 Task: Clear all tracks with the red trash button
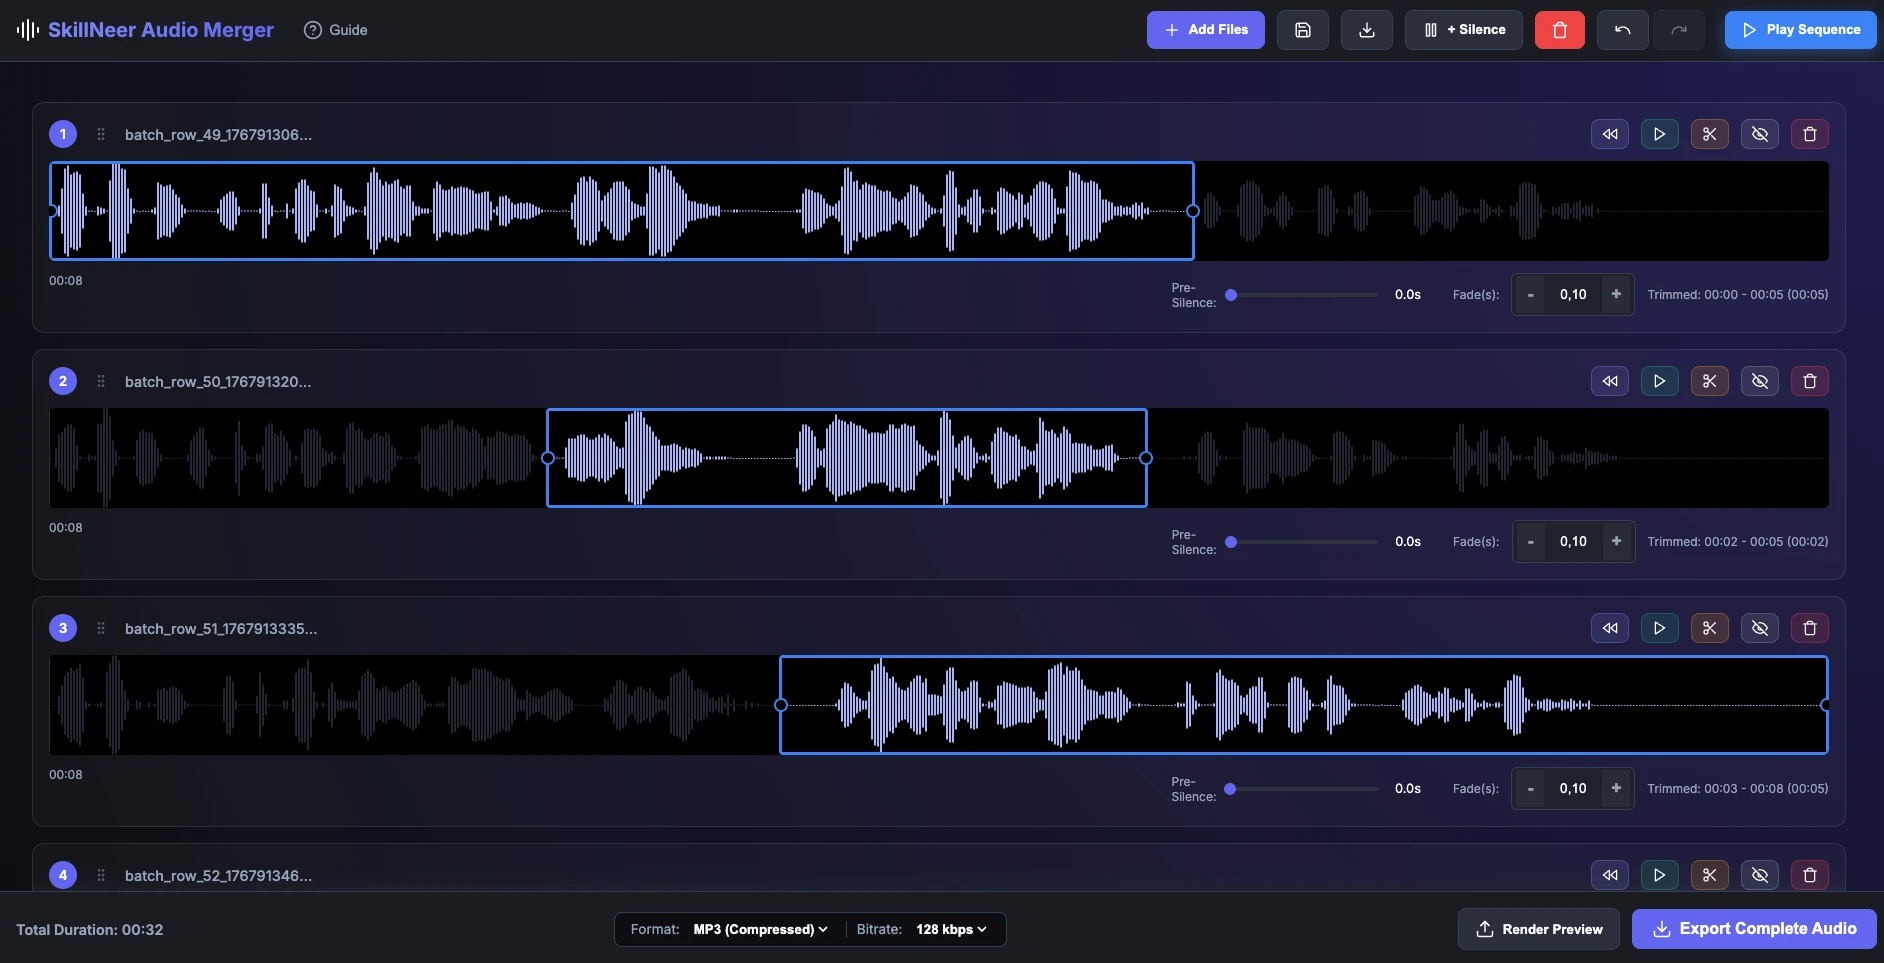pos(1559,30)
